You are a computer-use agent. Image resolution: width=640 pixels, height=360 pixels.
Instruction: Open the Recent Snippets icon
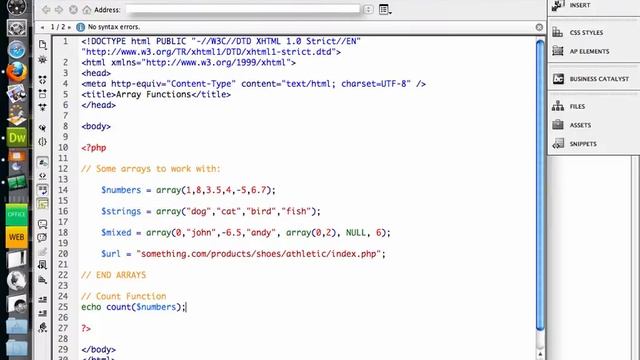[42, 265]
